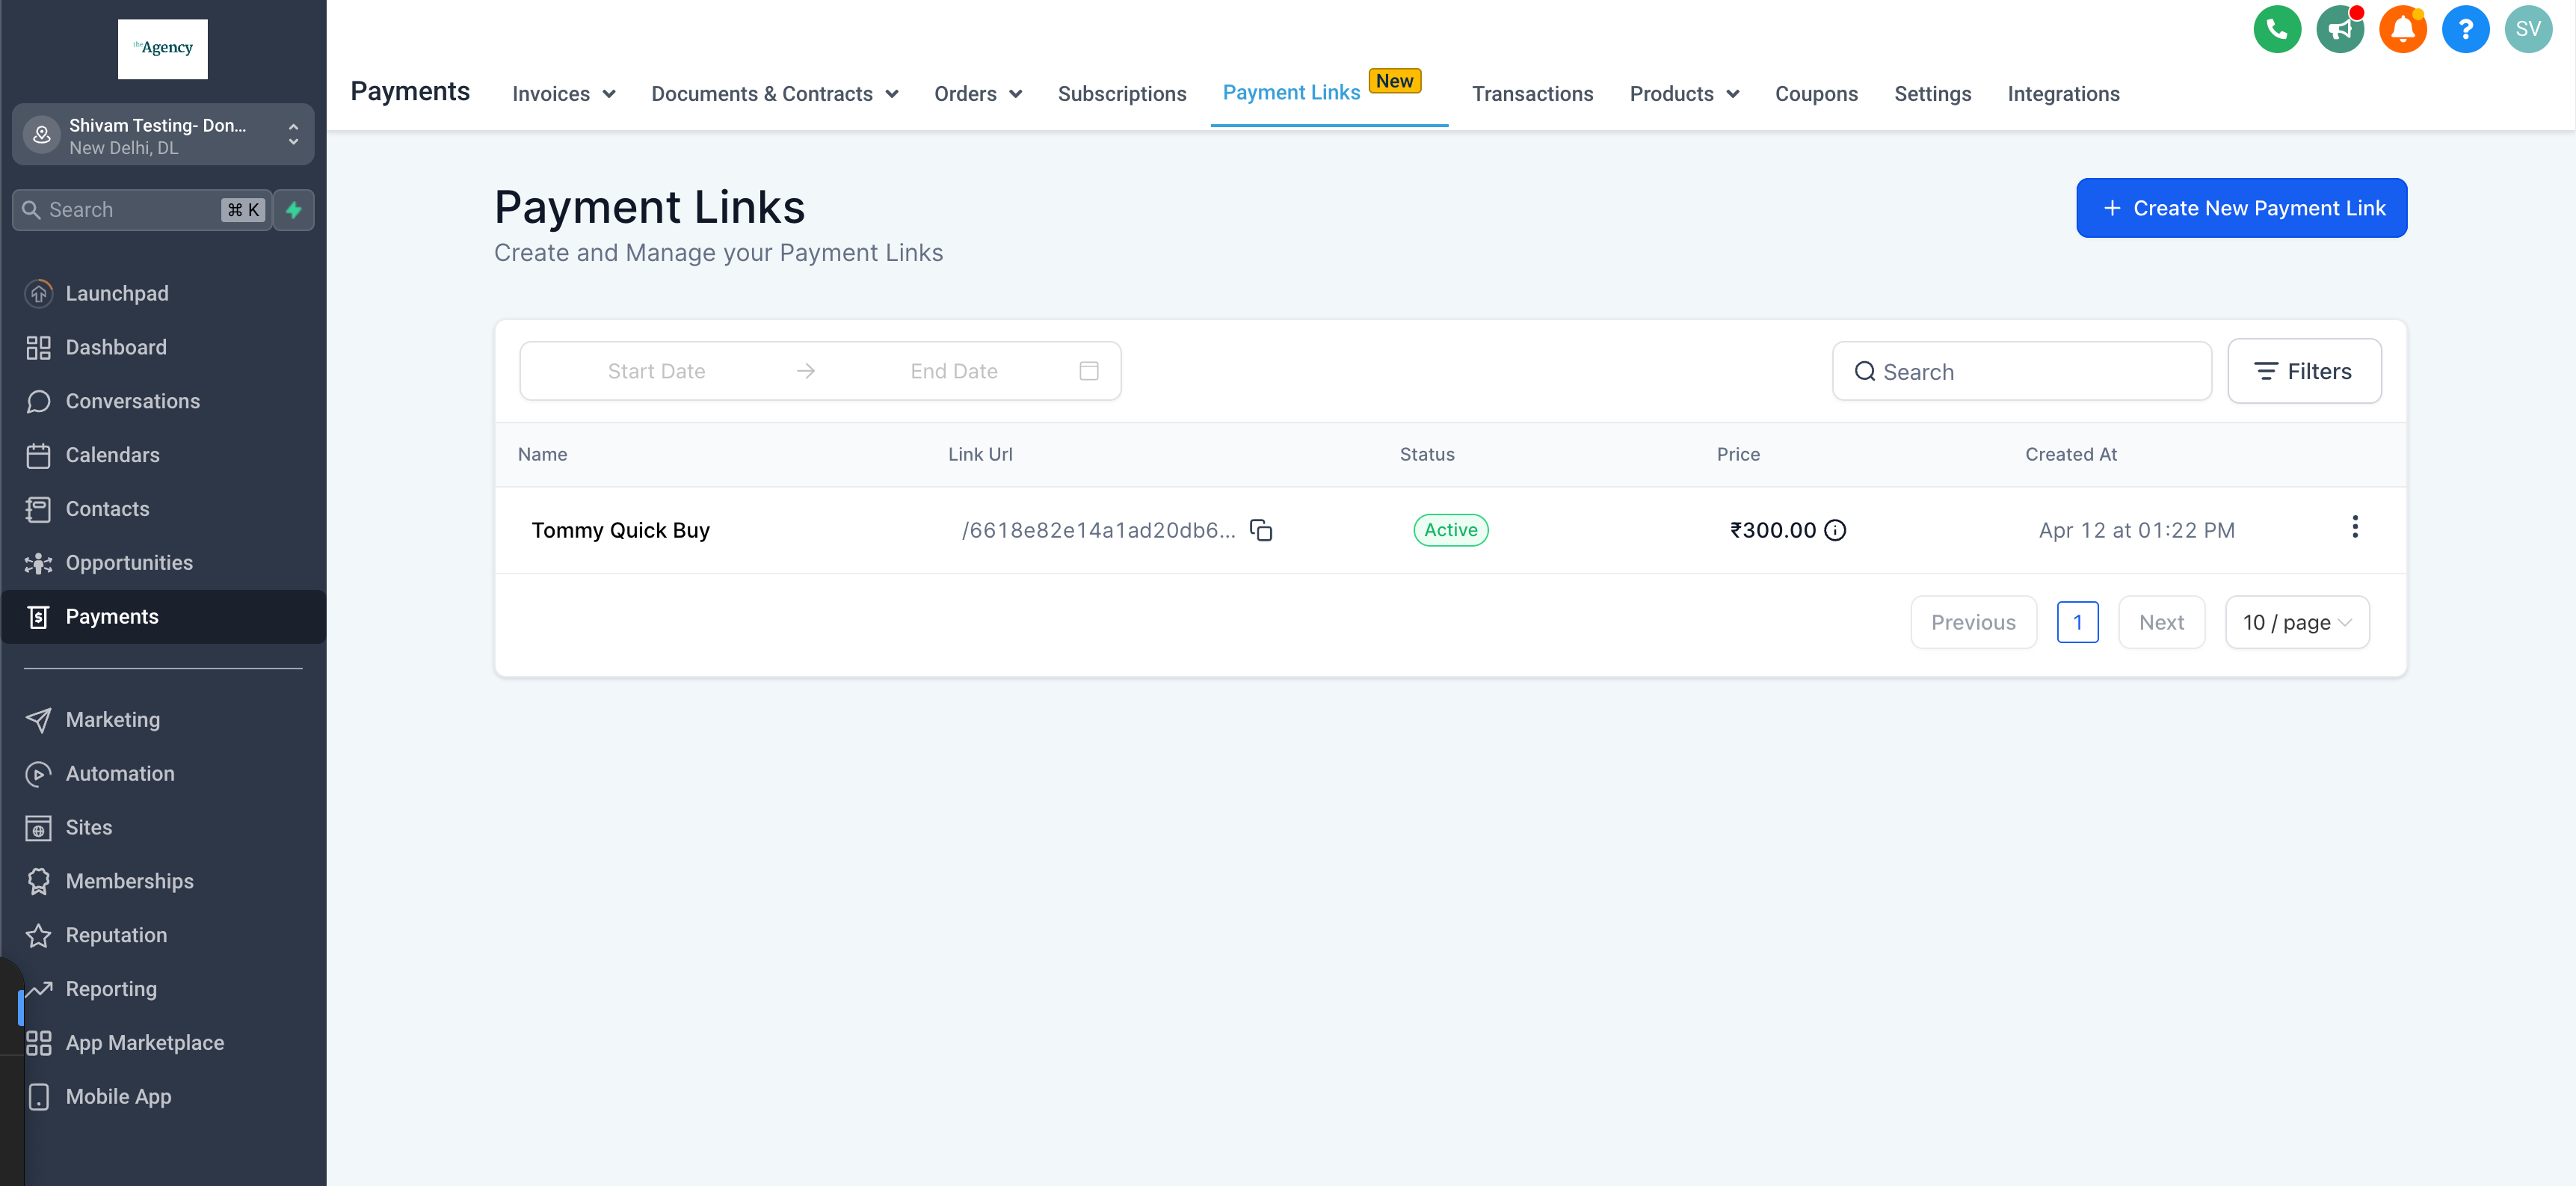Open the bell notifications icon

pyautogui.click(x=2402, y=29)
